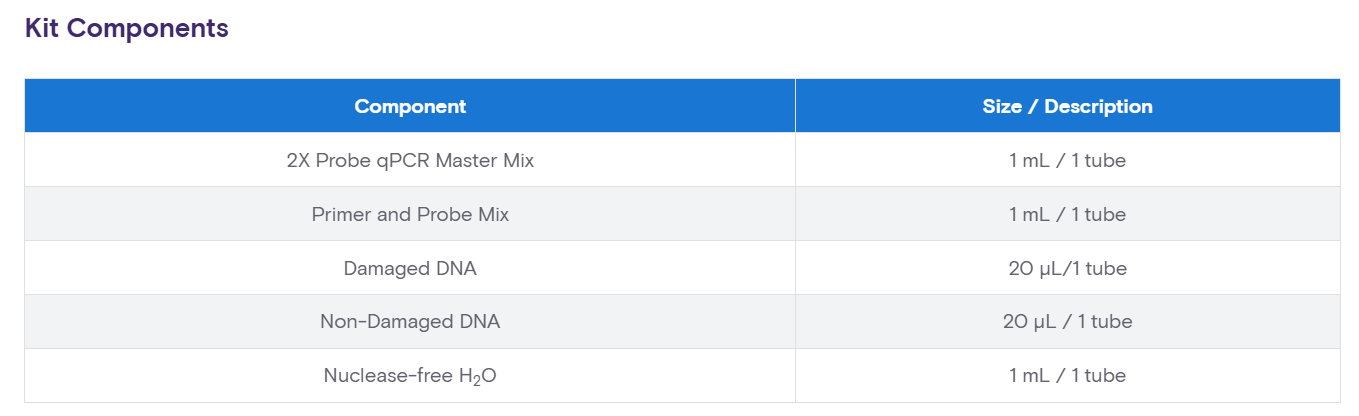The width and height of the screenshot is (1359, 416).
Task: Click the size value for Non-Damaged DNA
Action: [x=1067, y=322]
